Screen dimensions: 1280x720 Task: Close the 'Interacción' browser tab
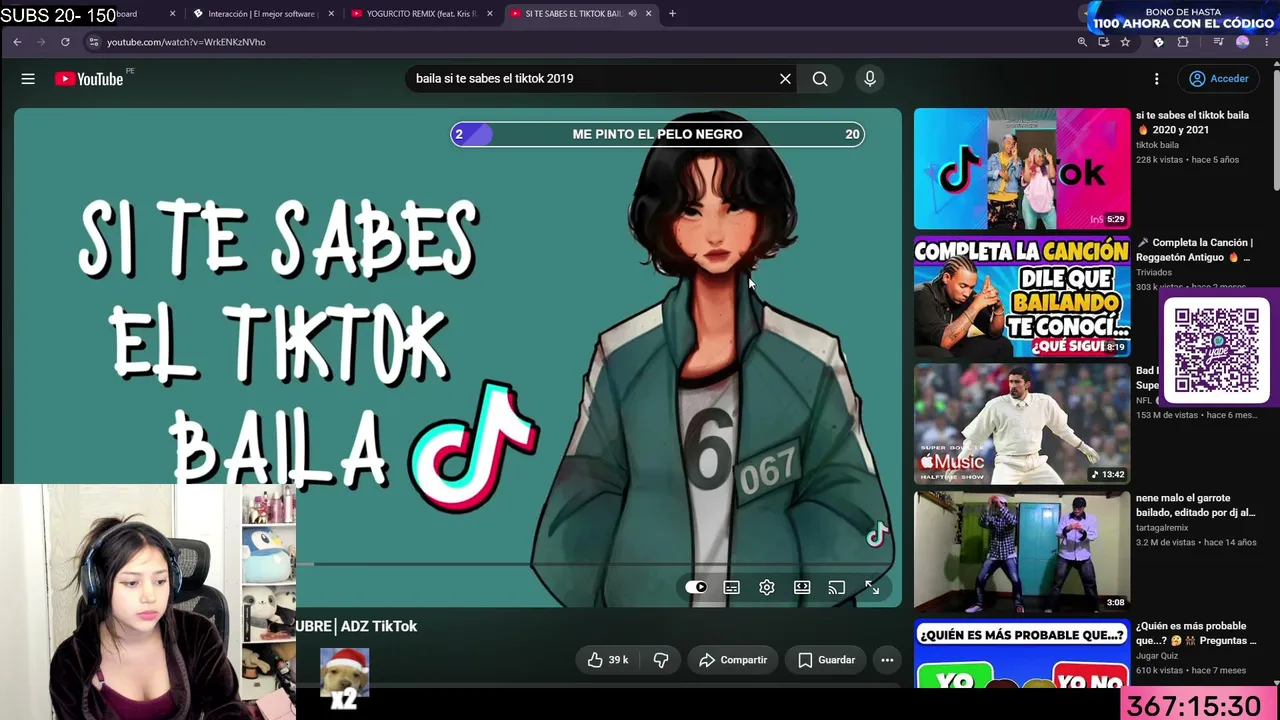tap(331, 14)
